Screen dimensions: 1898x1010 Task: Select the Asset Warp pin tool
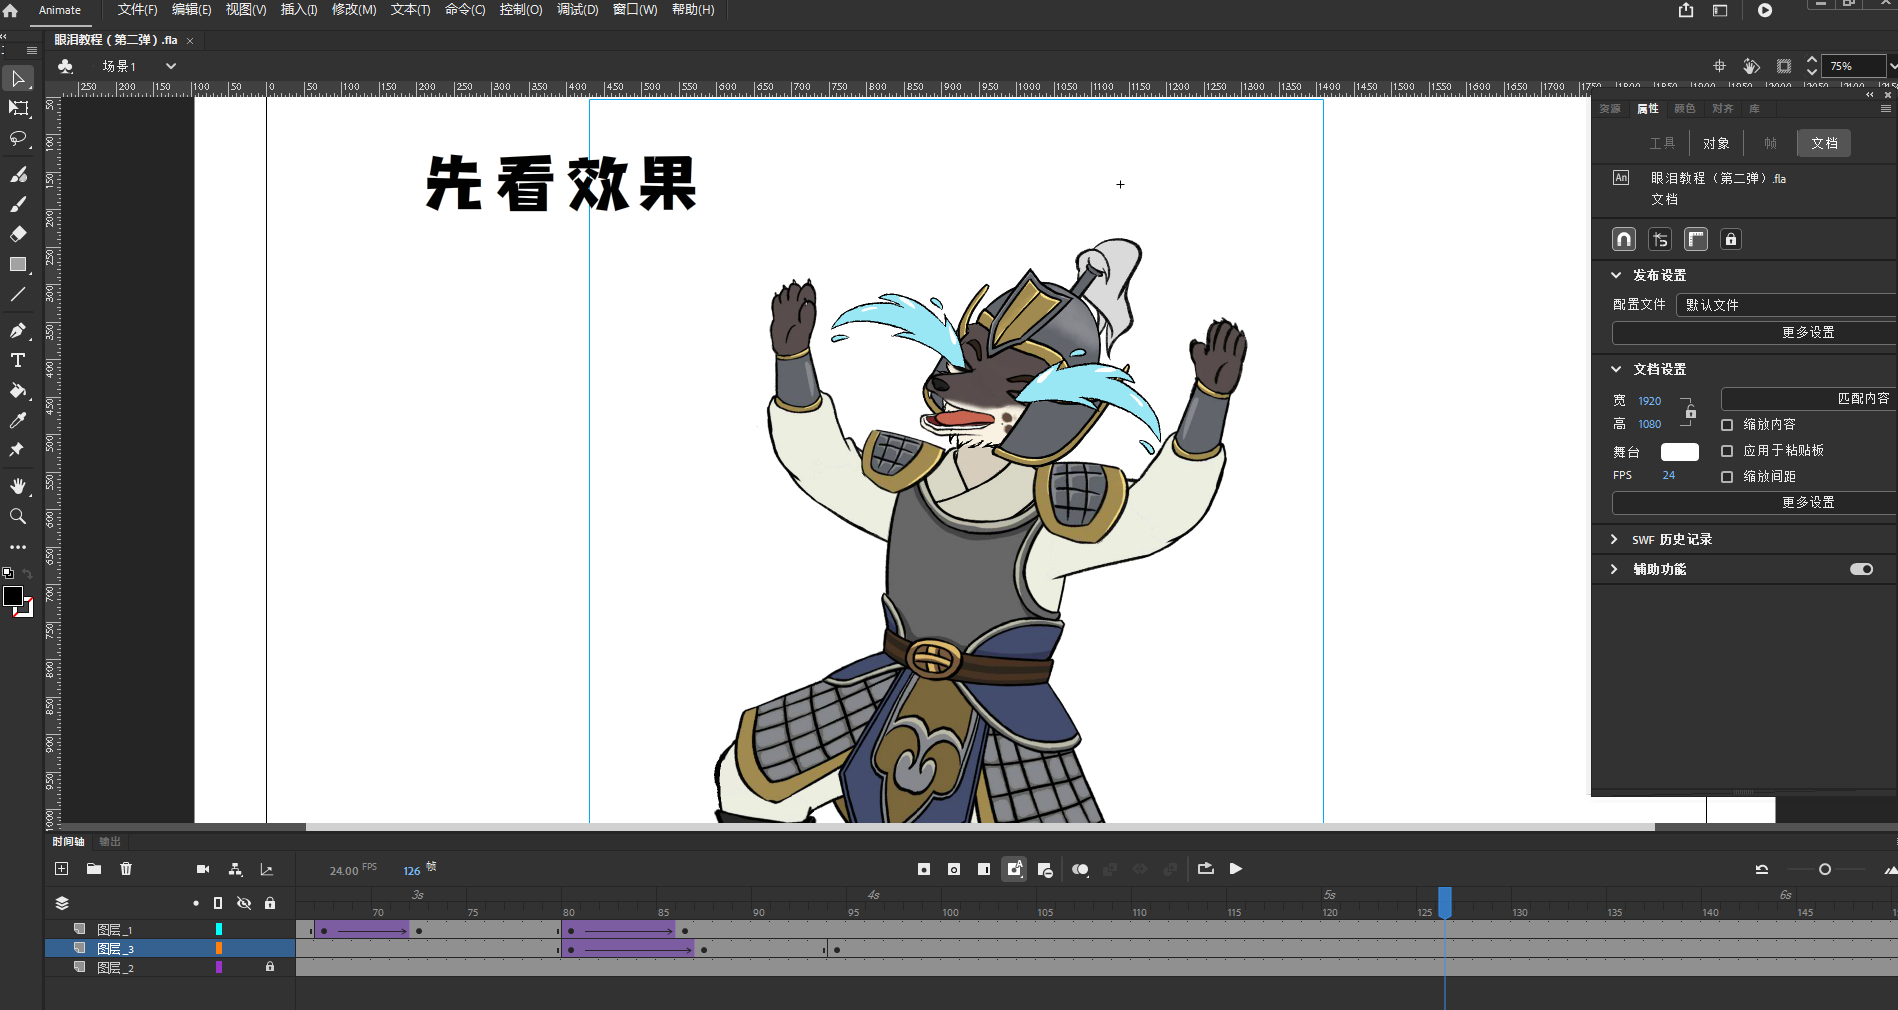pos(18,450)
